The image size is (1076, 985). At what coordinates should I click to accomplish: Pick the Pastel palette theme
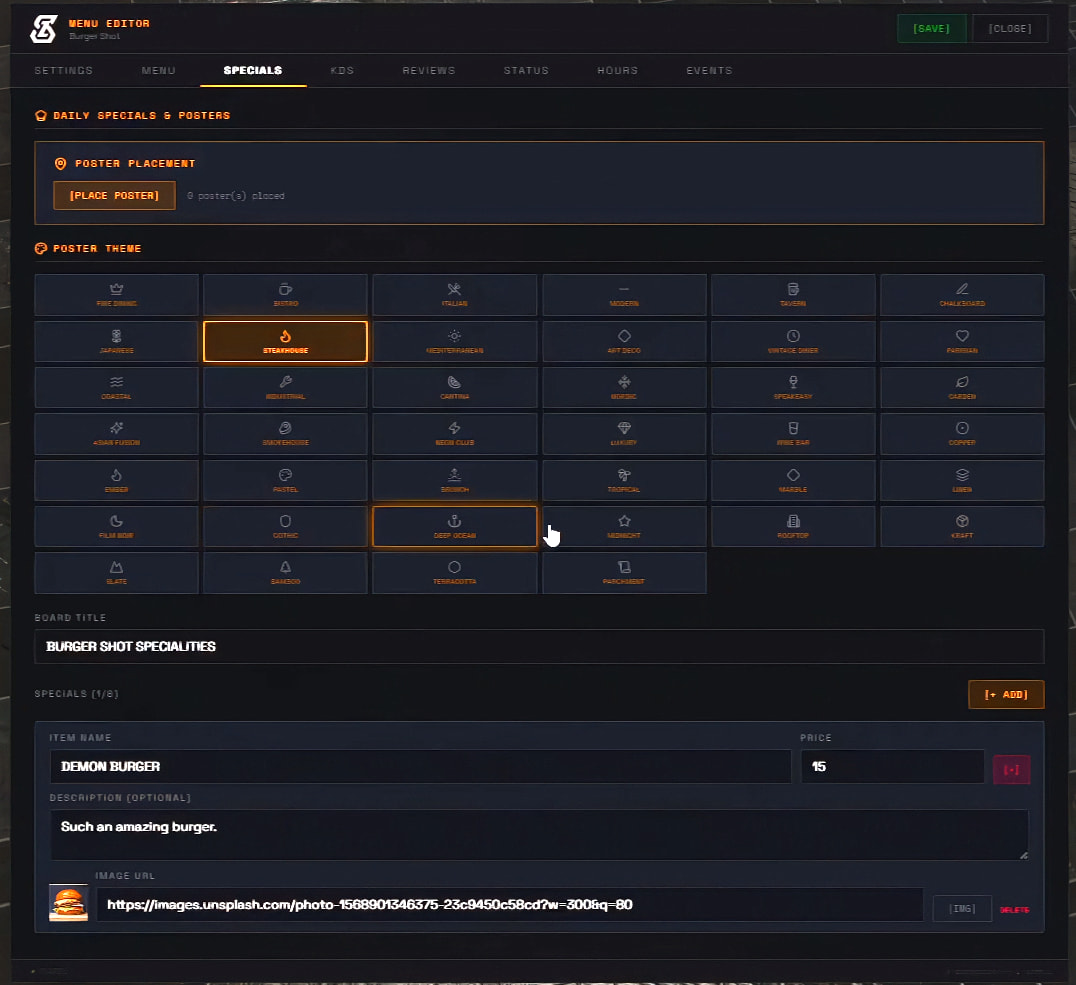tap(285, 480)
